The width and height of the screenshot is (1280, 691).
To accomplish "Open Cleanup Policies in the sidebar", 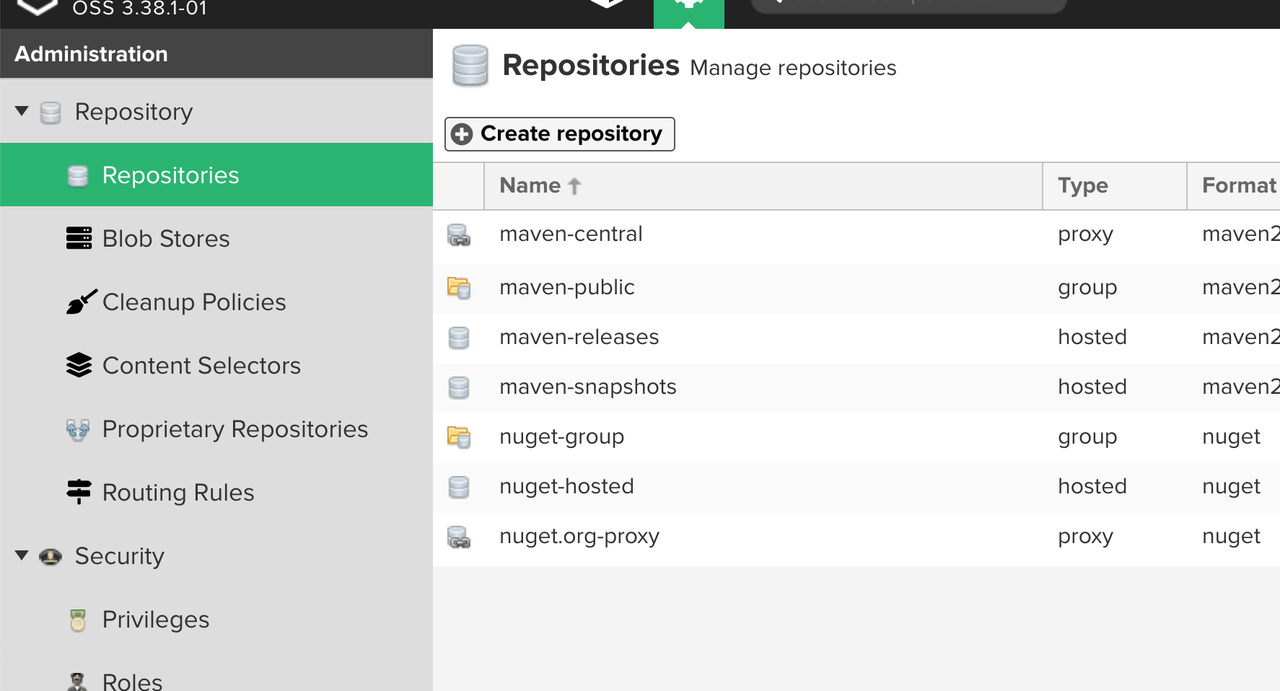I will point(216,302).
